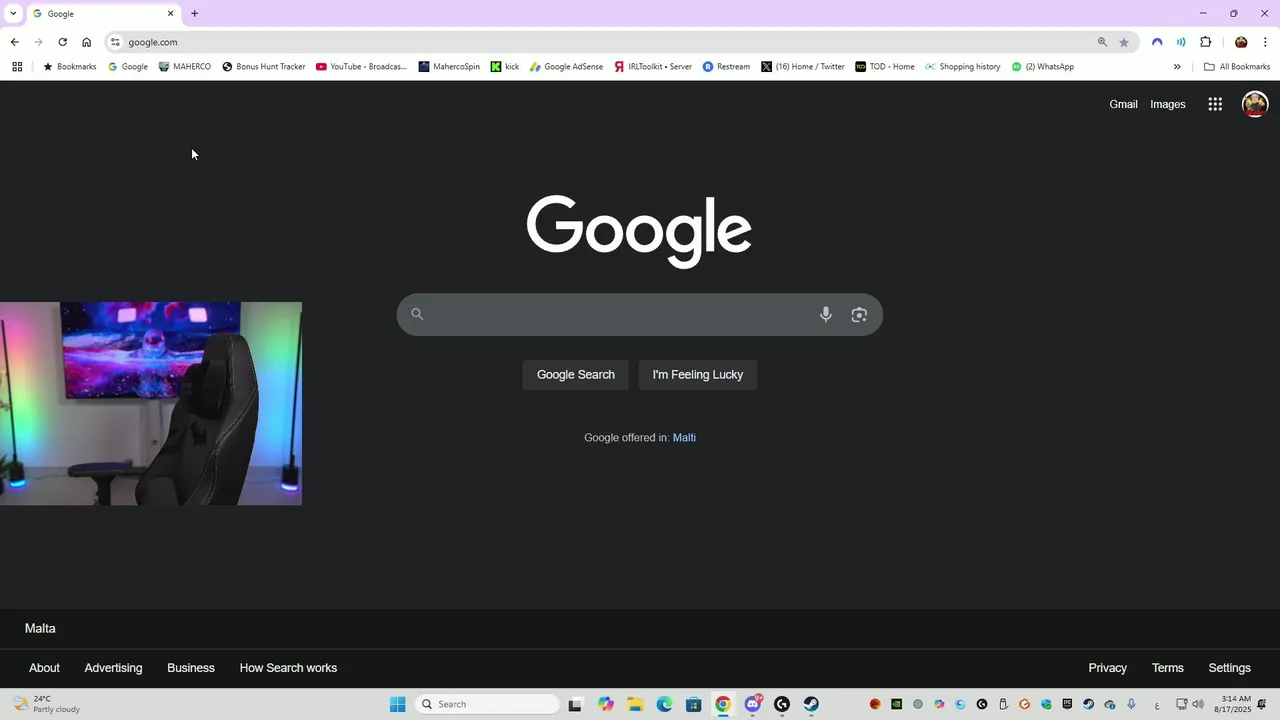Viewport: 1280px width, 720px height.
Task: Open the Restream bookmark
Action: [x=726, y=67]
